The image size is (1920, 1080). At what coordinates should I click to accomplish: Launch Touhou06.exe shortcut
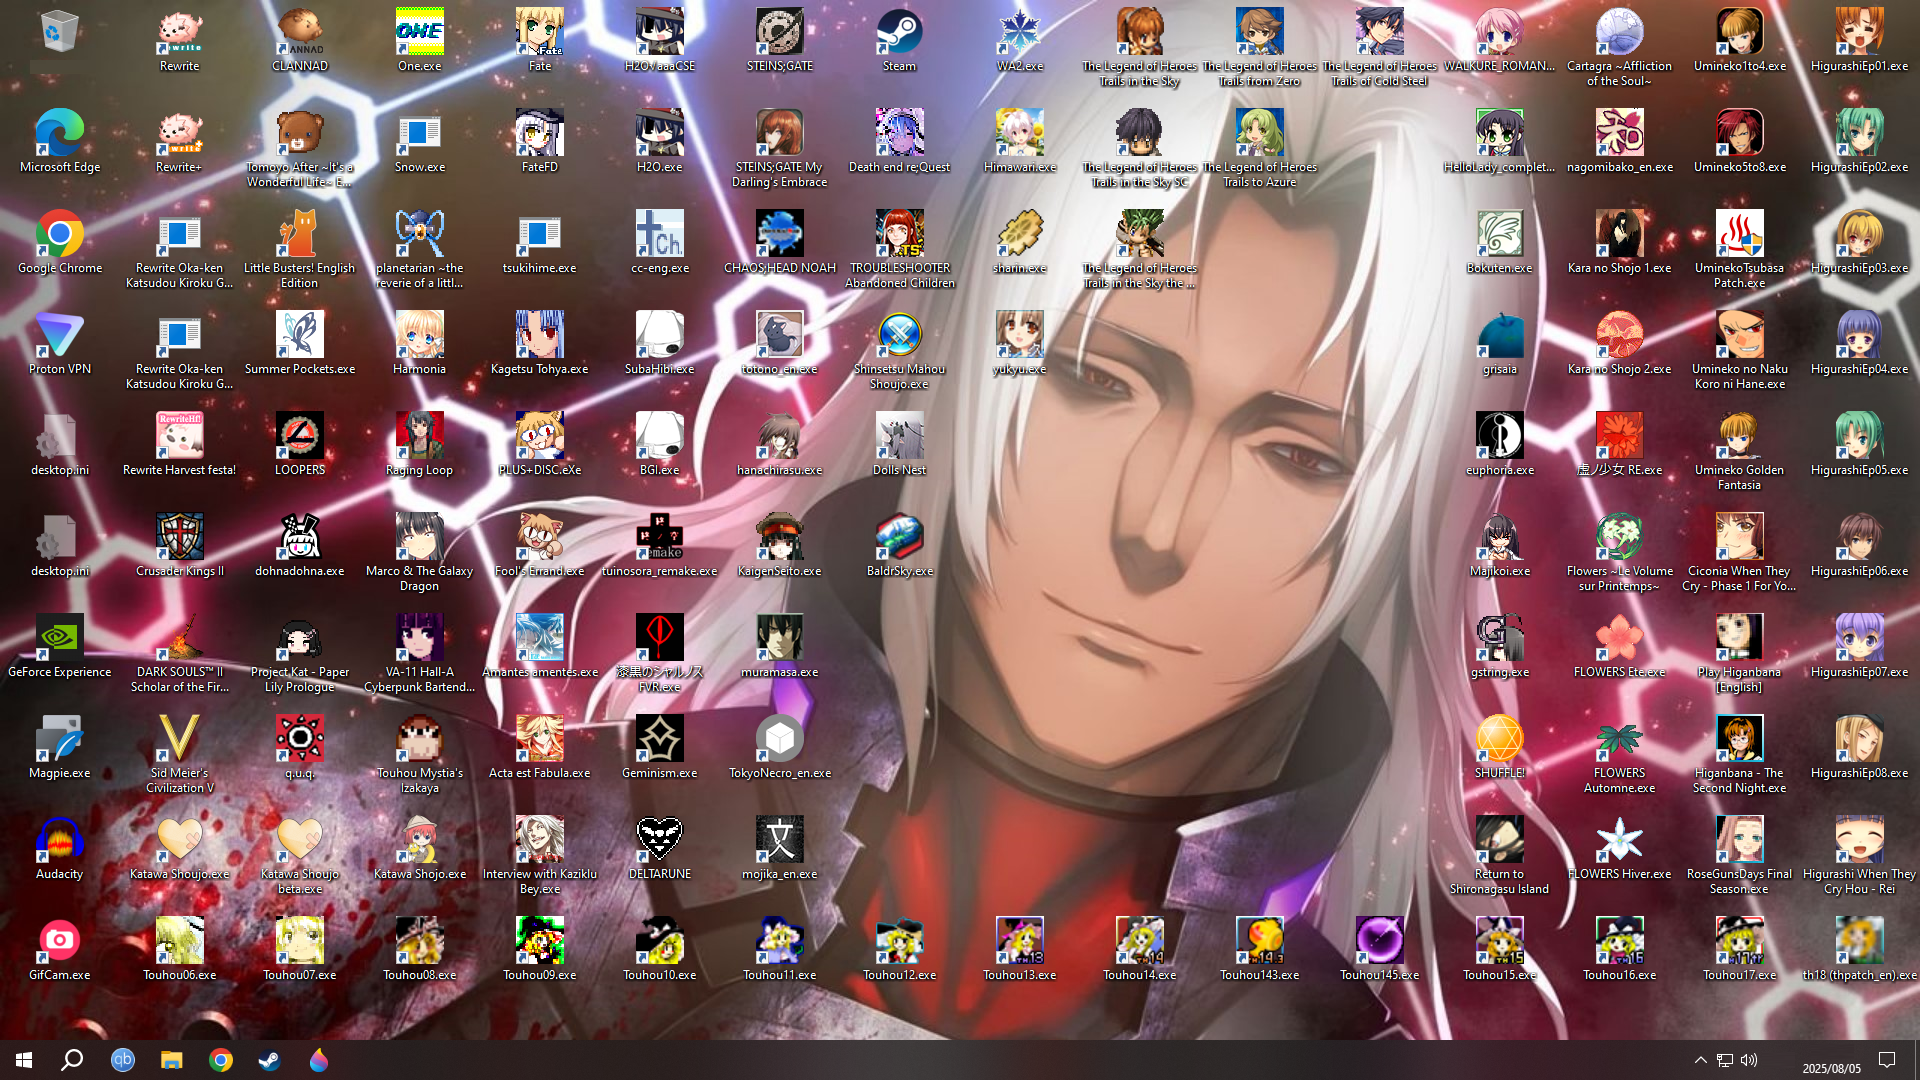click(x=180, y=949)
